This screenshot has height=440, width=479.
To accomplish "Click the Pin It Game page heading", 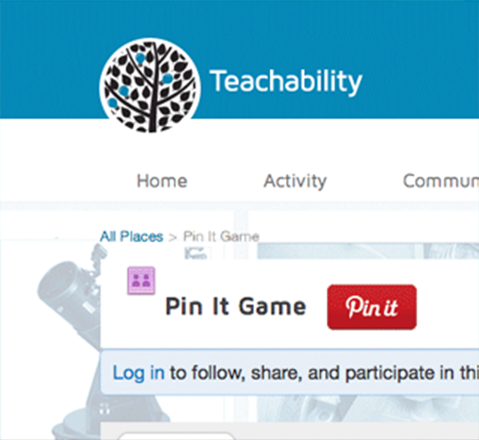I will point(236,307).
